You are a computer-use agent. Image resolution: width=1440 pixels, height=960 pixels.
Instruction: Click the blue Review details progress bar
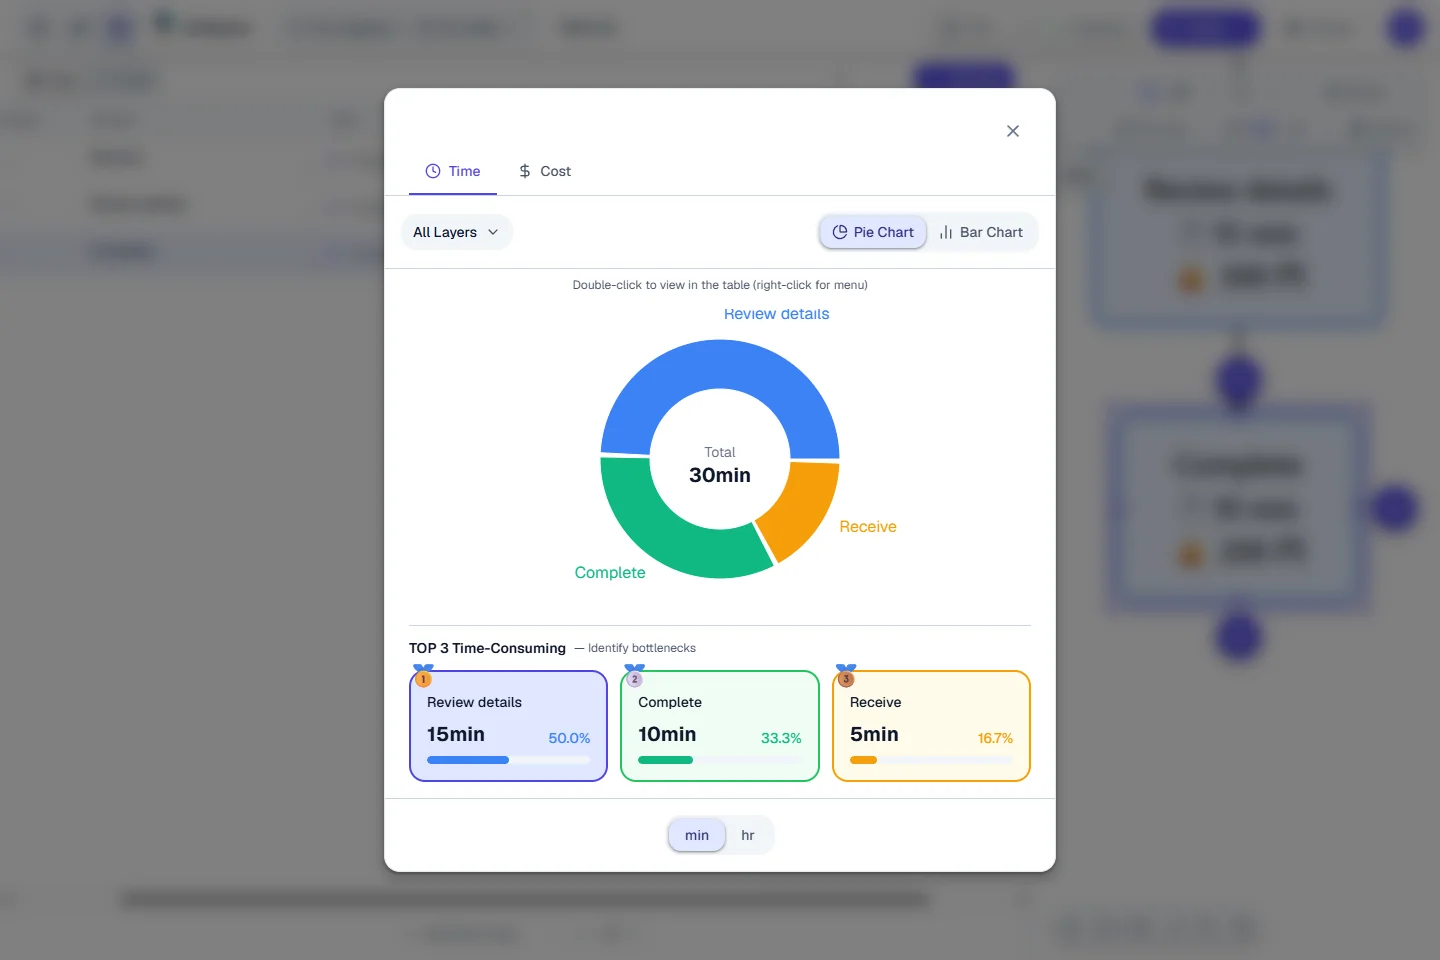pos(508,760)
